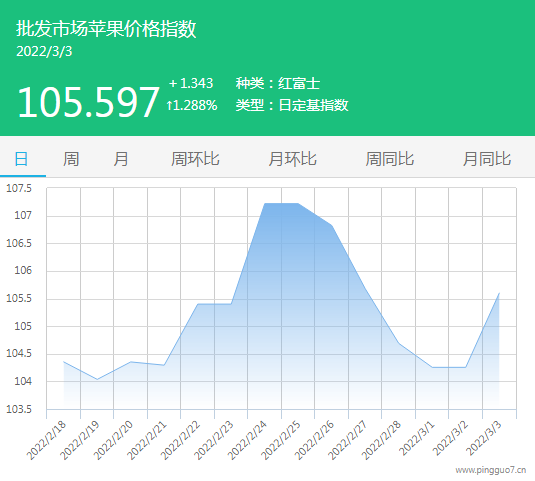The image size is (535, 481).
Task: Click the data point at 2022/2/28
Action: click(x=399, y=343)
